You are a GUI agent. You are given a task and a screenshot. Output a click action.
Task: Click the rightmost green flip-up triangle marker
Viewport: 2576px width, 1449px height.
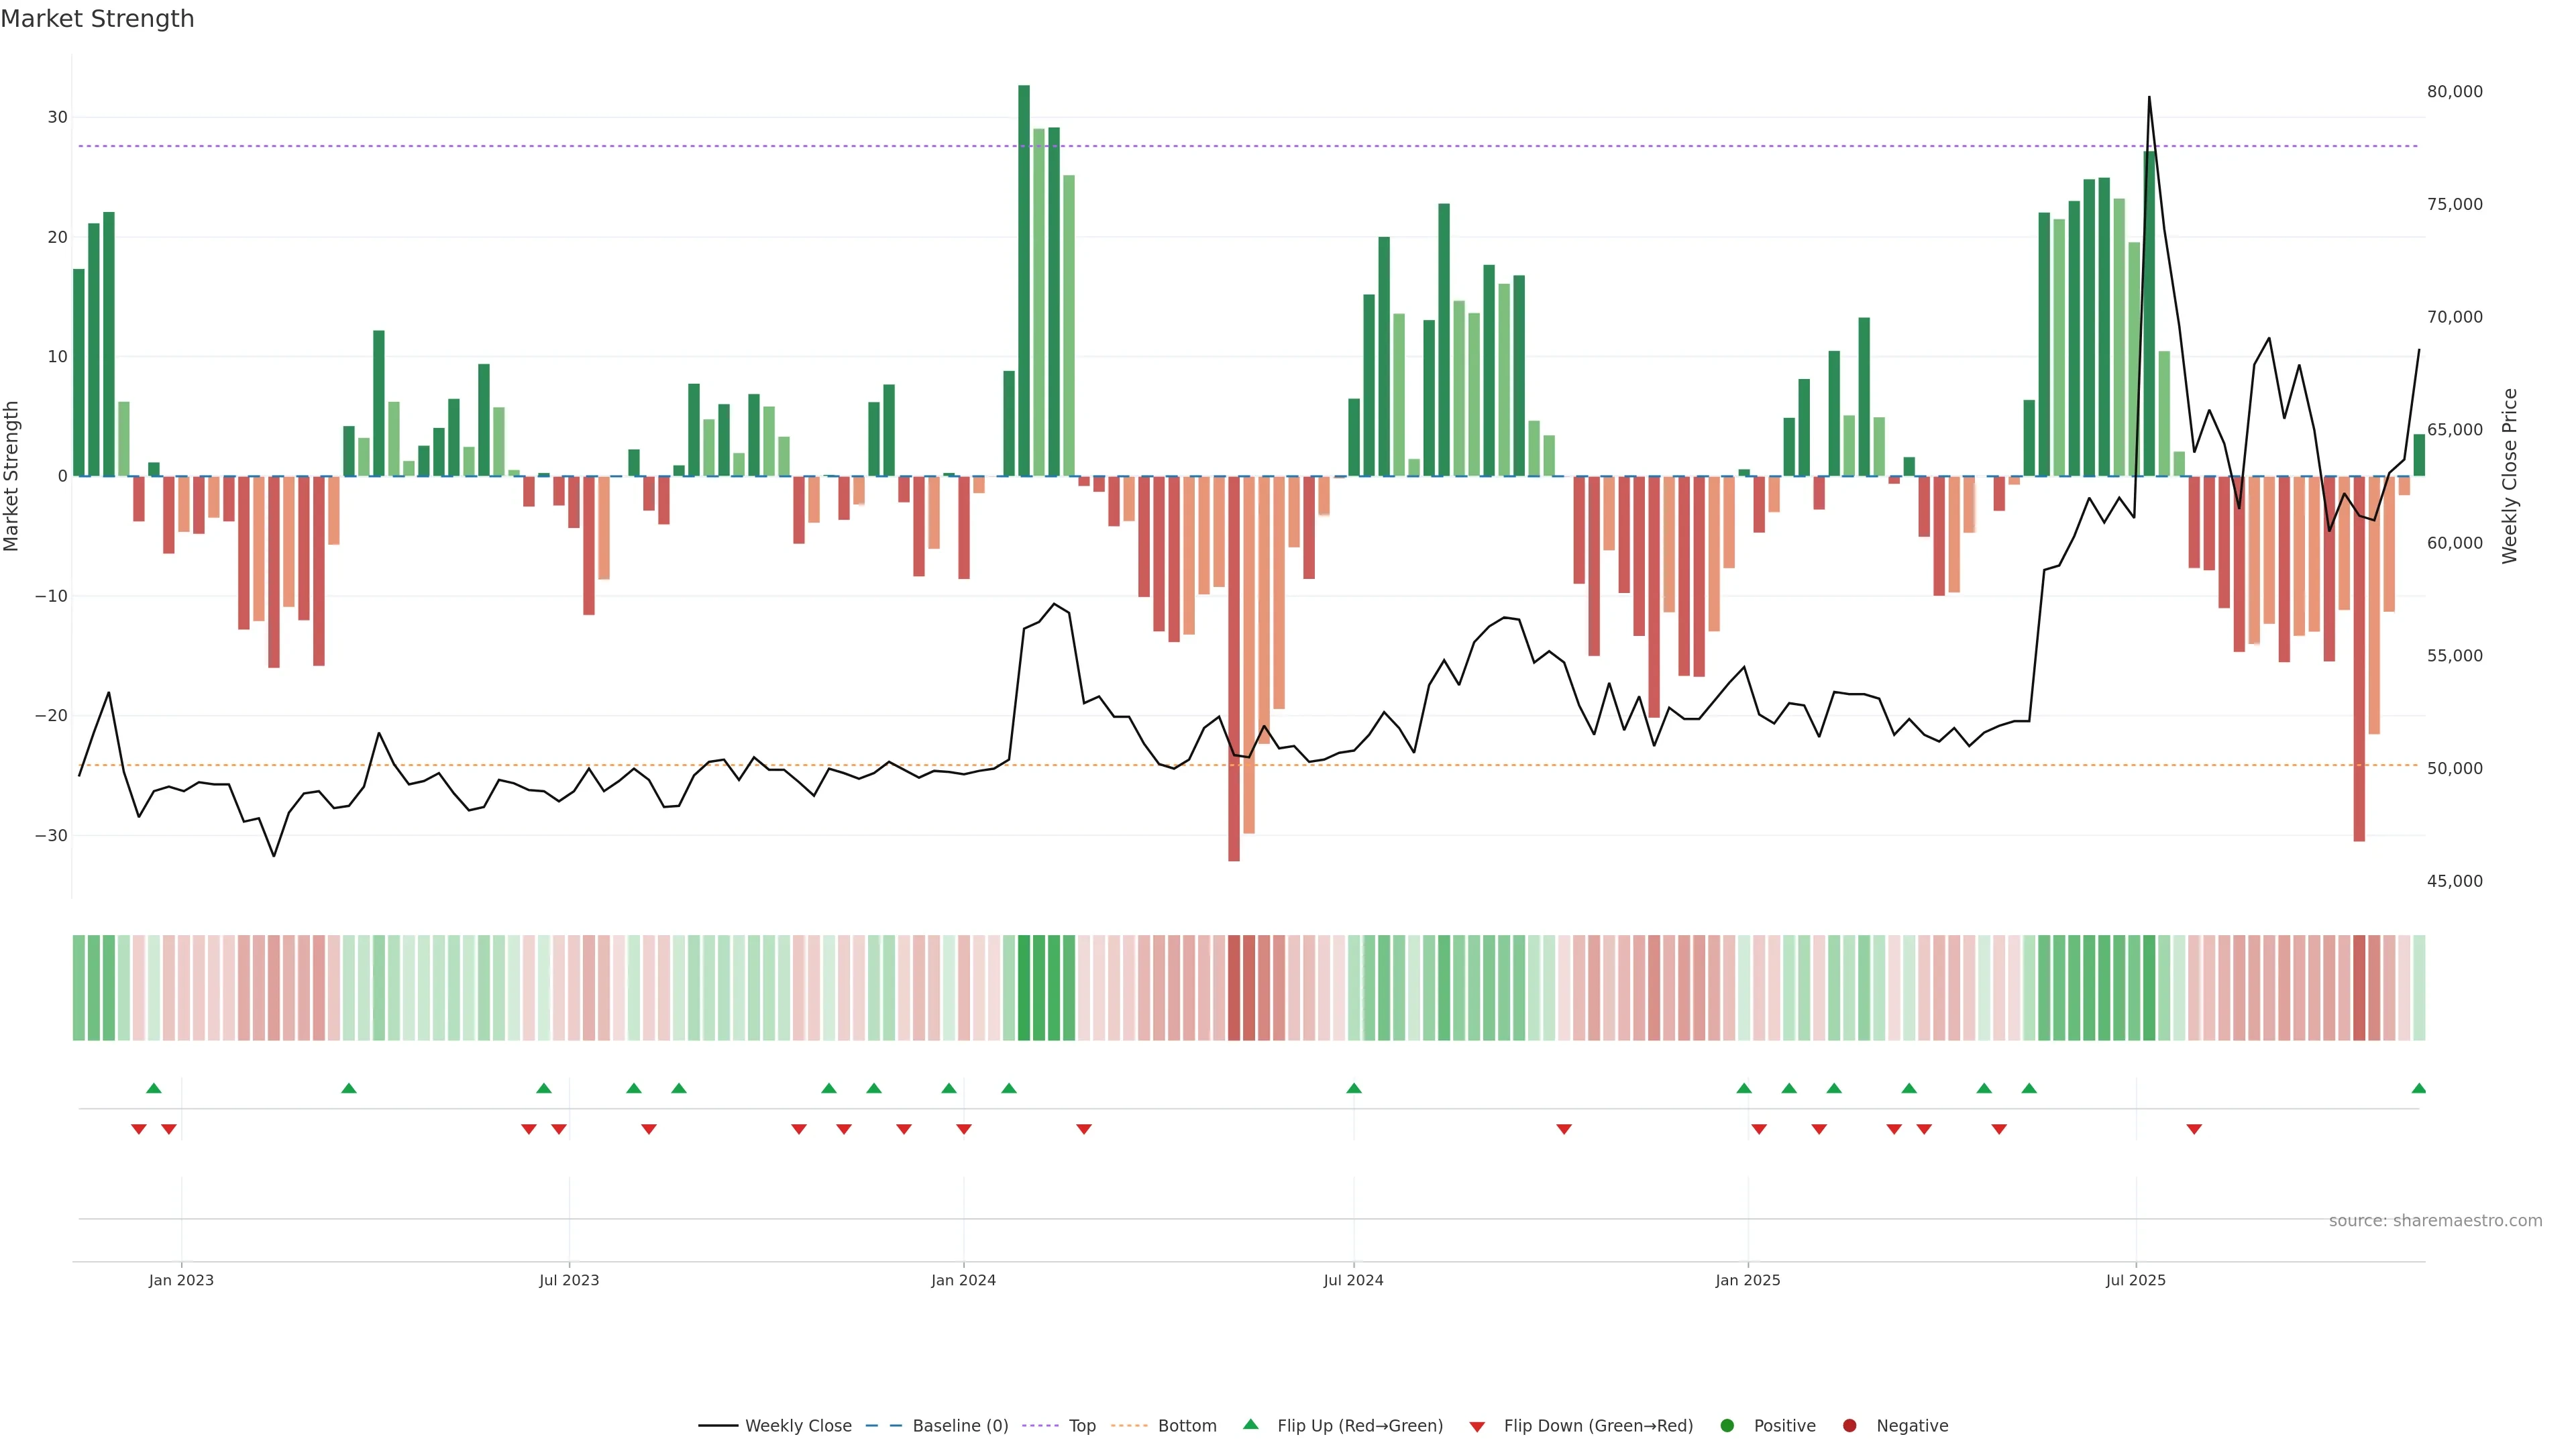[2418, 1088]
